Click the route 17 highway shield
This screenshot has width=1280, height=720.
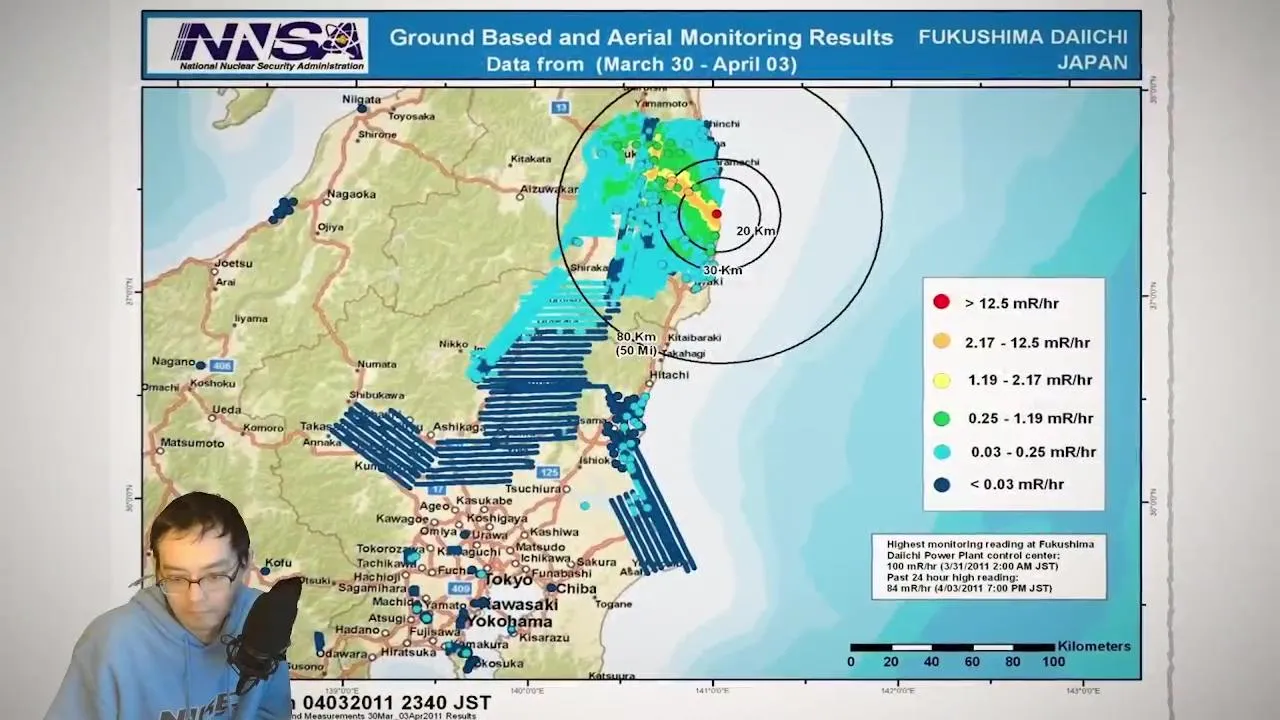tap(437, 490)
